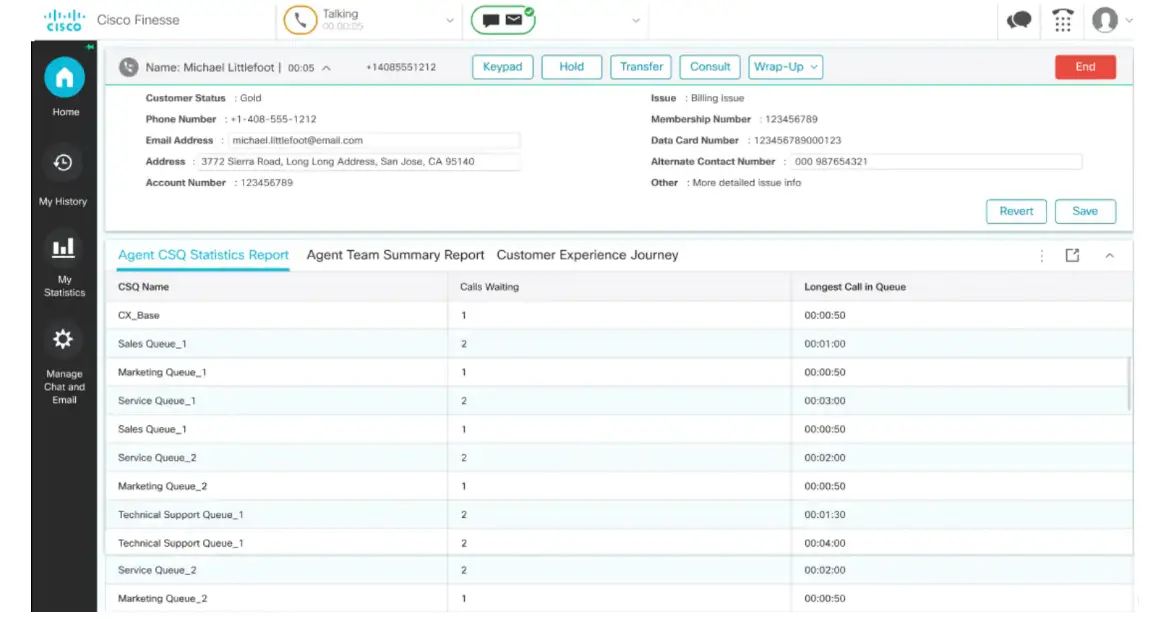Pop out the statistics report to new window

1072,255
